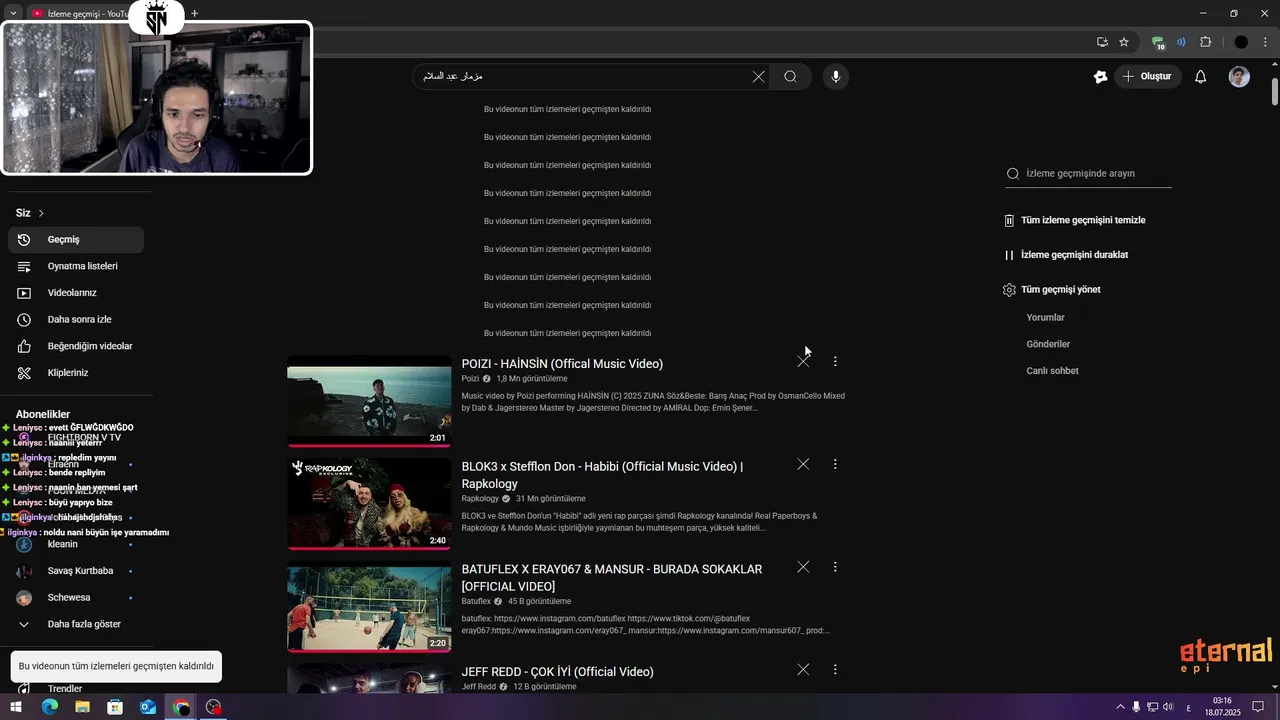Open more options for BLOK3 Habibi
The height and width of the screenshot is (720, 1280).
click(835, 464)
